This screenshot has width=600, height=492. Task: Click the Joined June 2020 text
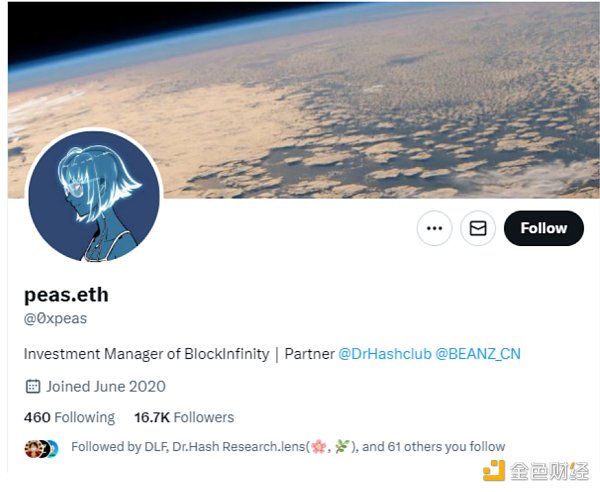tap(105, 386)
